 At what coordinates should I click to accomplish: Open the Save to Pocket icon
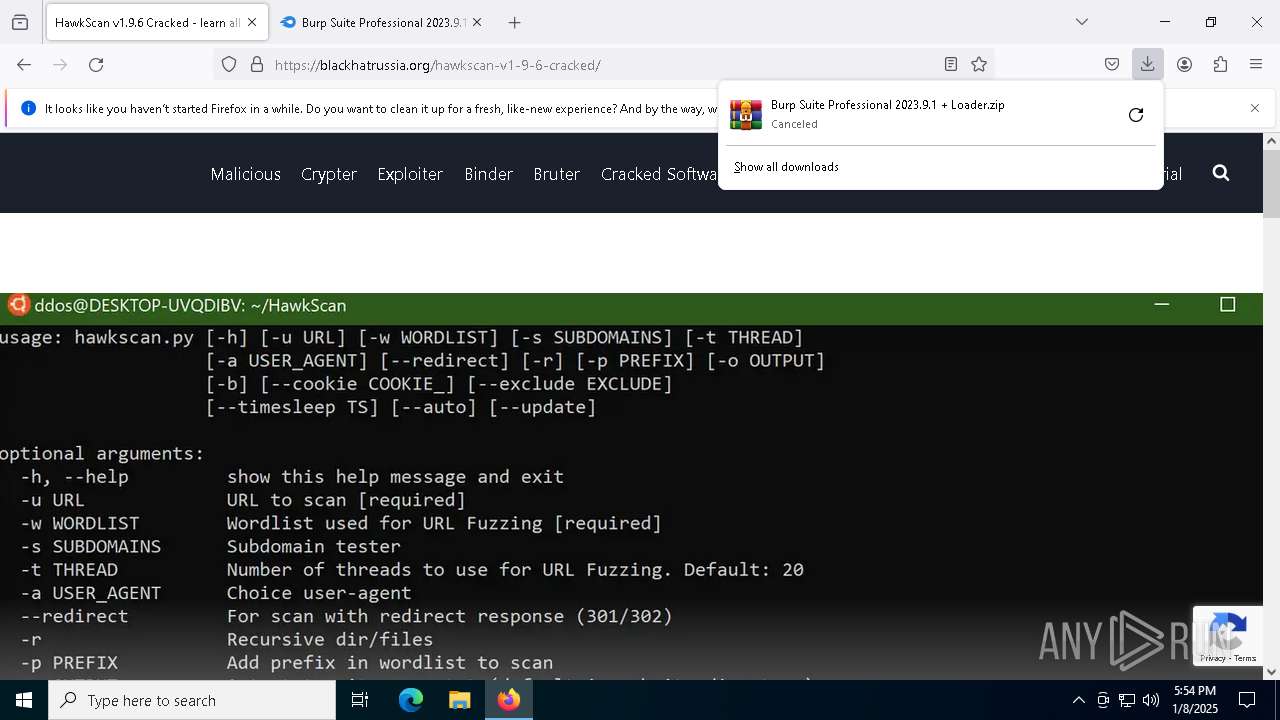tap(1112, 65)
